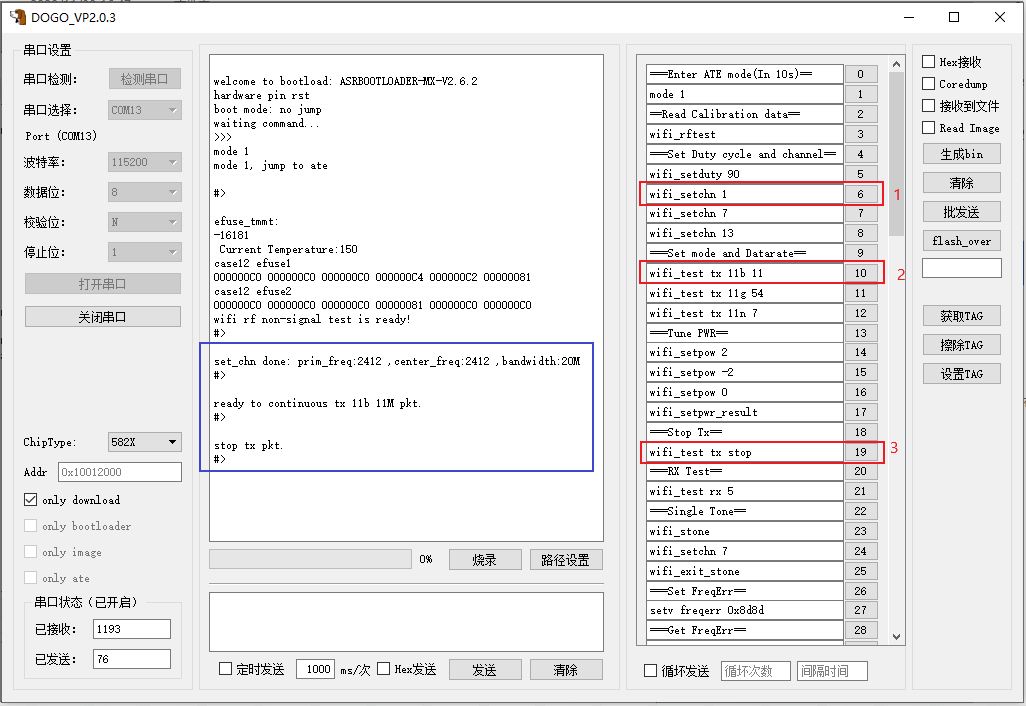Click the setv freqerr 0x8d8d field
This screenshot has width=1026, height=706.
[x=745, y=610]
